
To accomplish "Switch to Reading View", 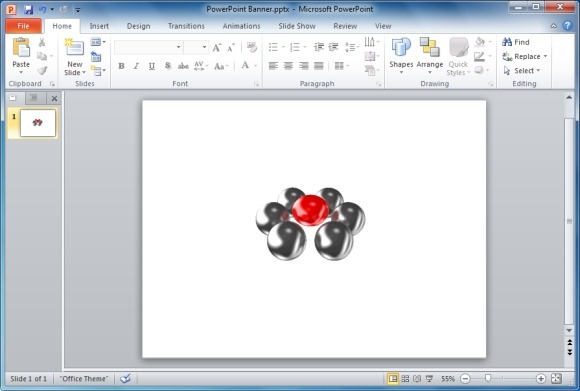I will [417, 378].
